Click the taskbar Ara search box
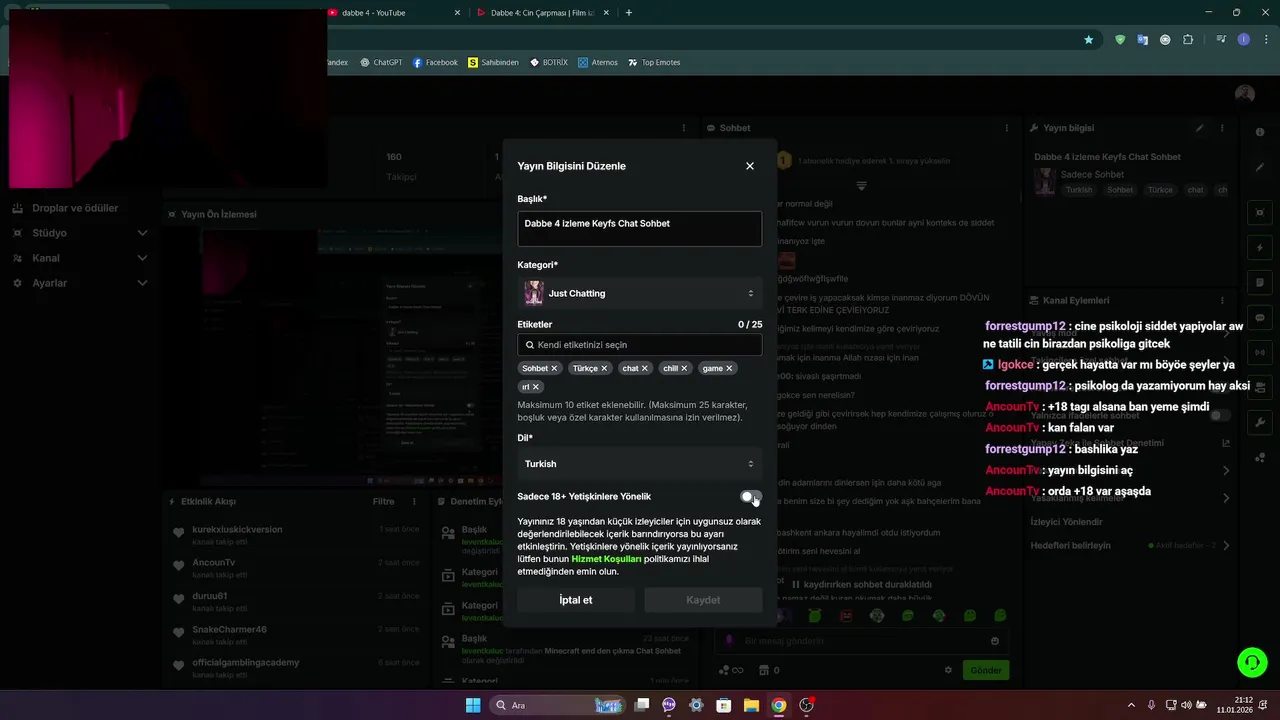The image size is (1280, 720). click(557, 705)
